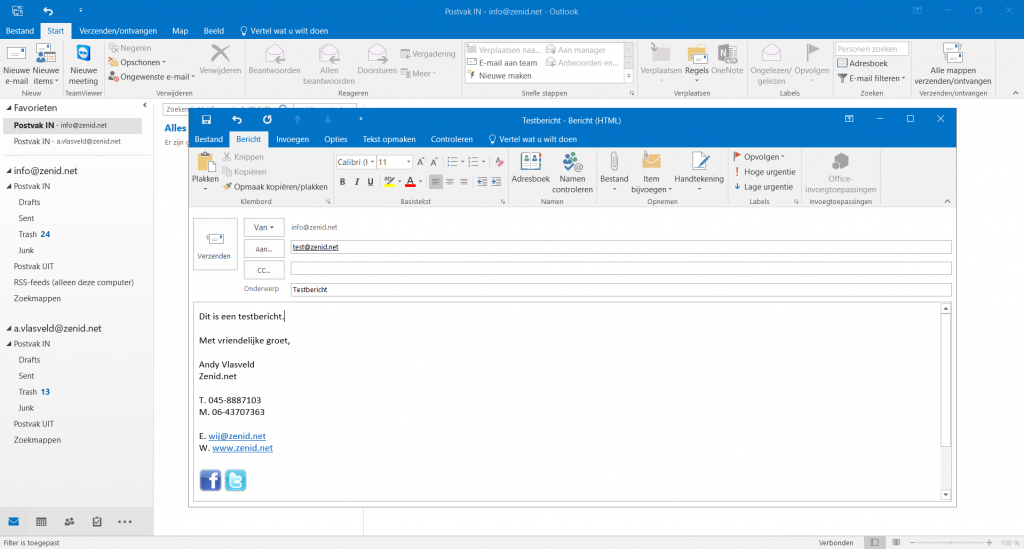Apply Opmaak kopiëren/plakken format painter
Viewport: 1024px width, 549px height.
(x=275, y=187)
